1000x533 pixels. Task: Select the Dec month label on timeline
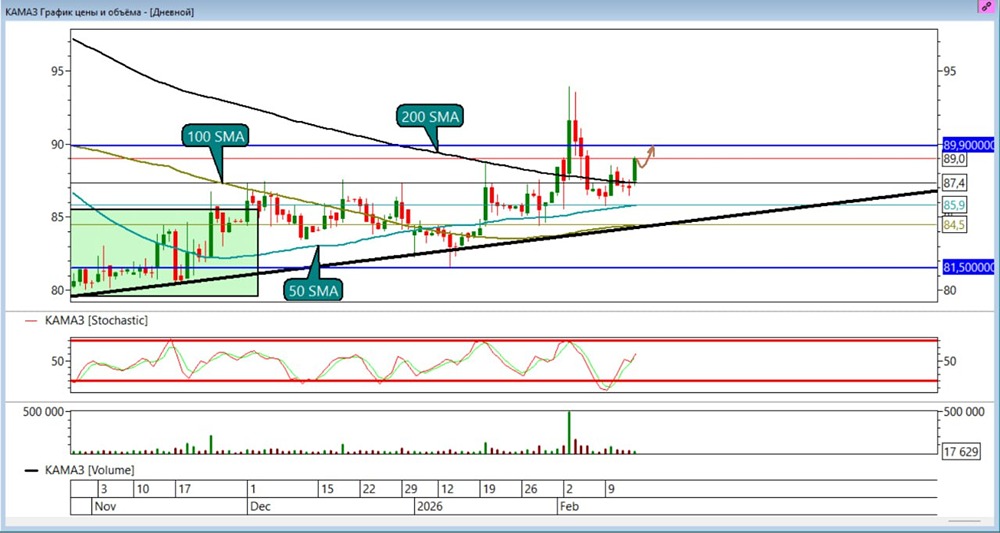click(x=261, y=507)
